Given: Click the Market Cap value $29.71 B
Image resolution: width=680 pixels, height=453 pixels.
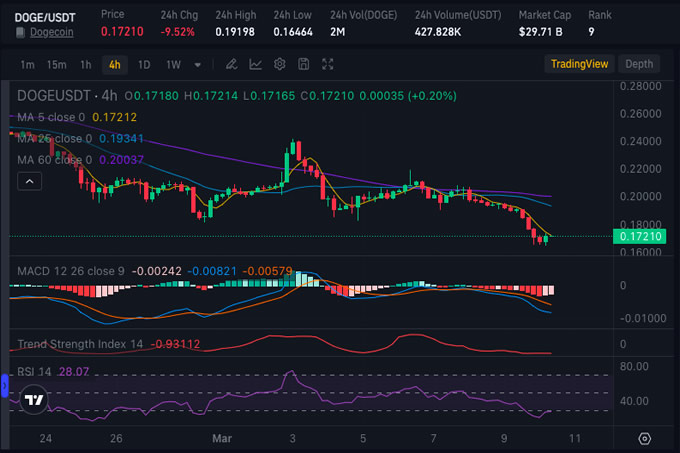Looking at the screenshot, I should tap(540, 32).
